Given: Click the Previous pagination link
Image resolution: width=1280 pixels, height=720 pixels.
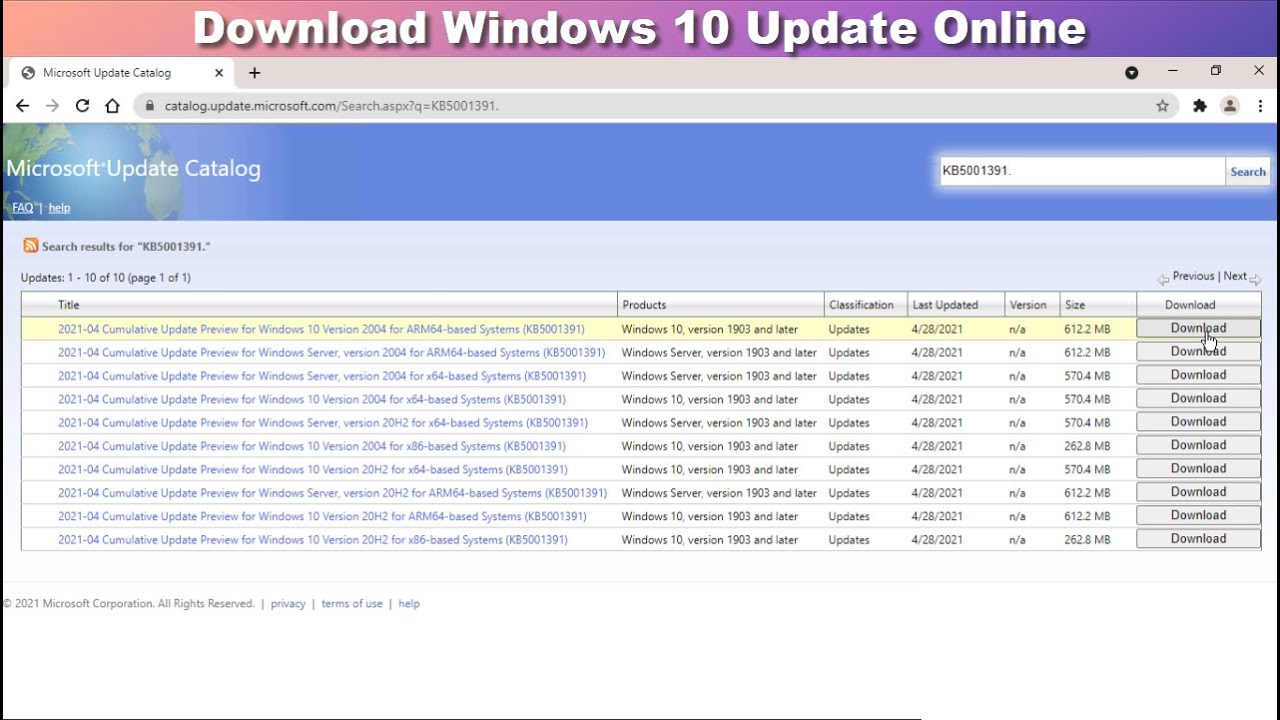Looking at the screenshot, I should (1193, 276).
